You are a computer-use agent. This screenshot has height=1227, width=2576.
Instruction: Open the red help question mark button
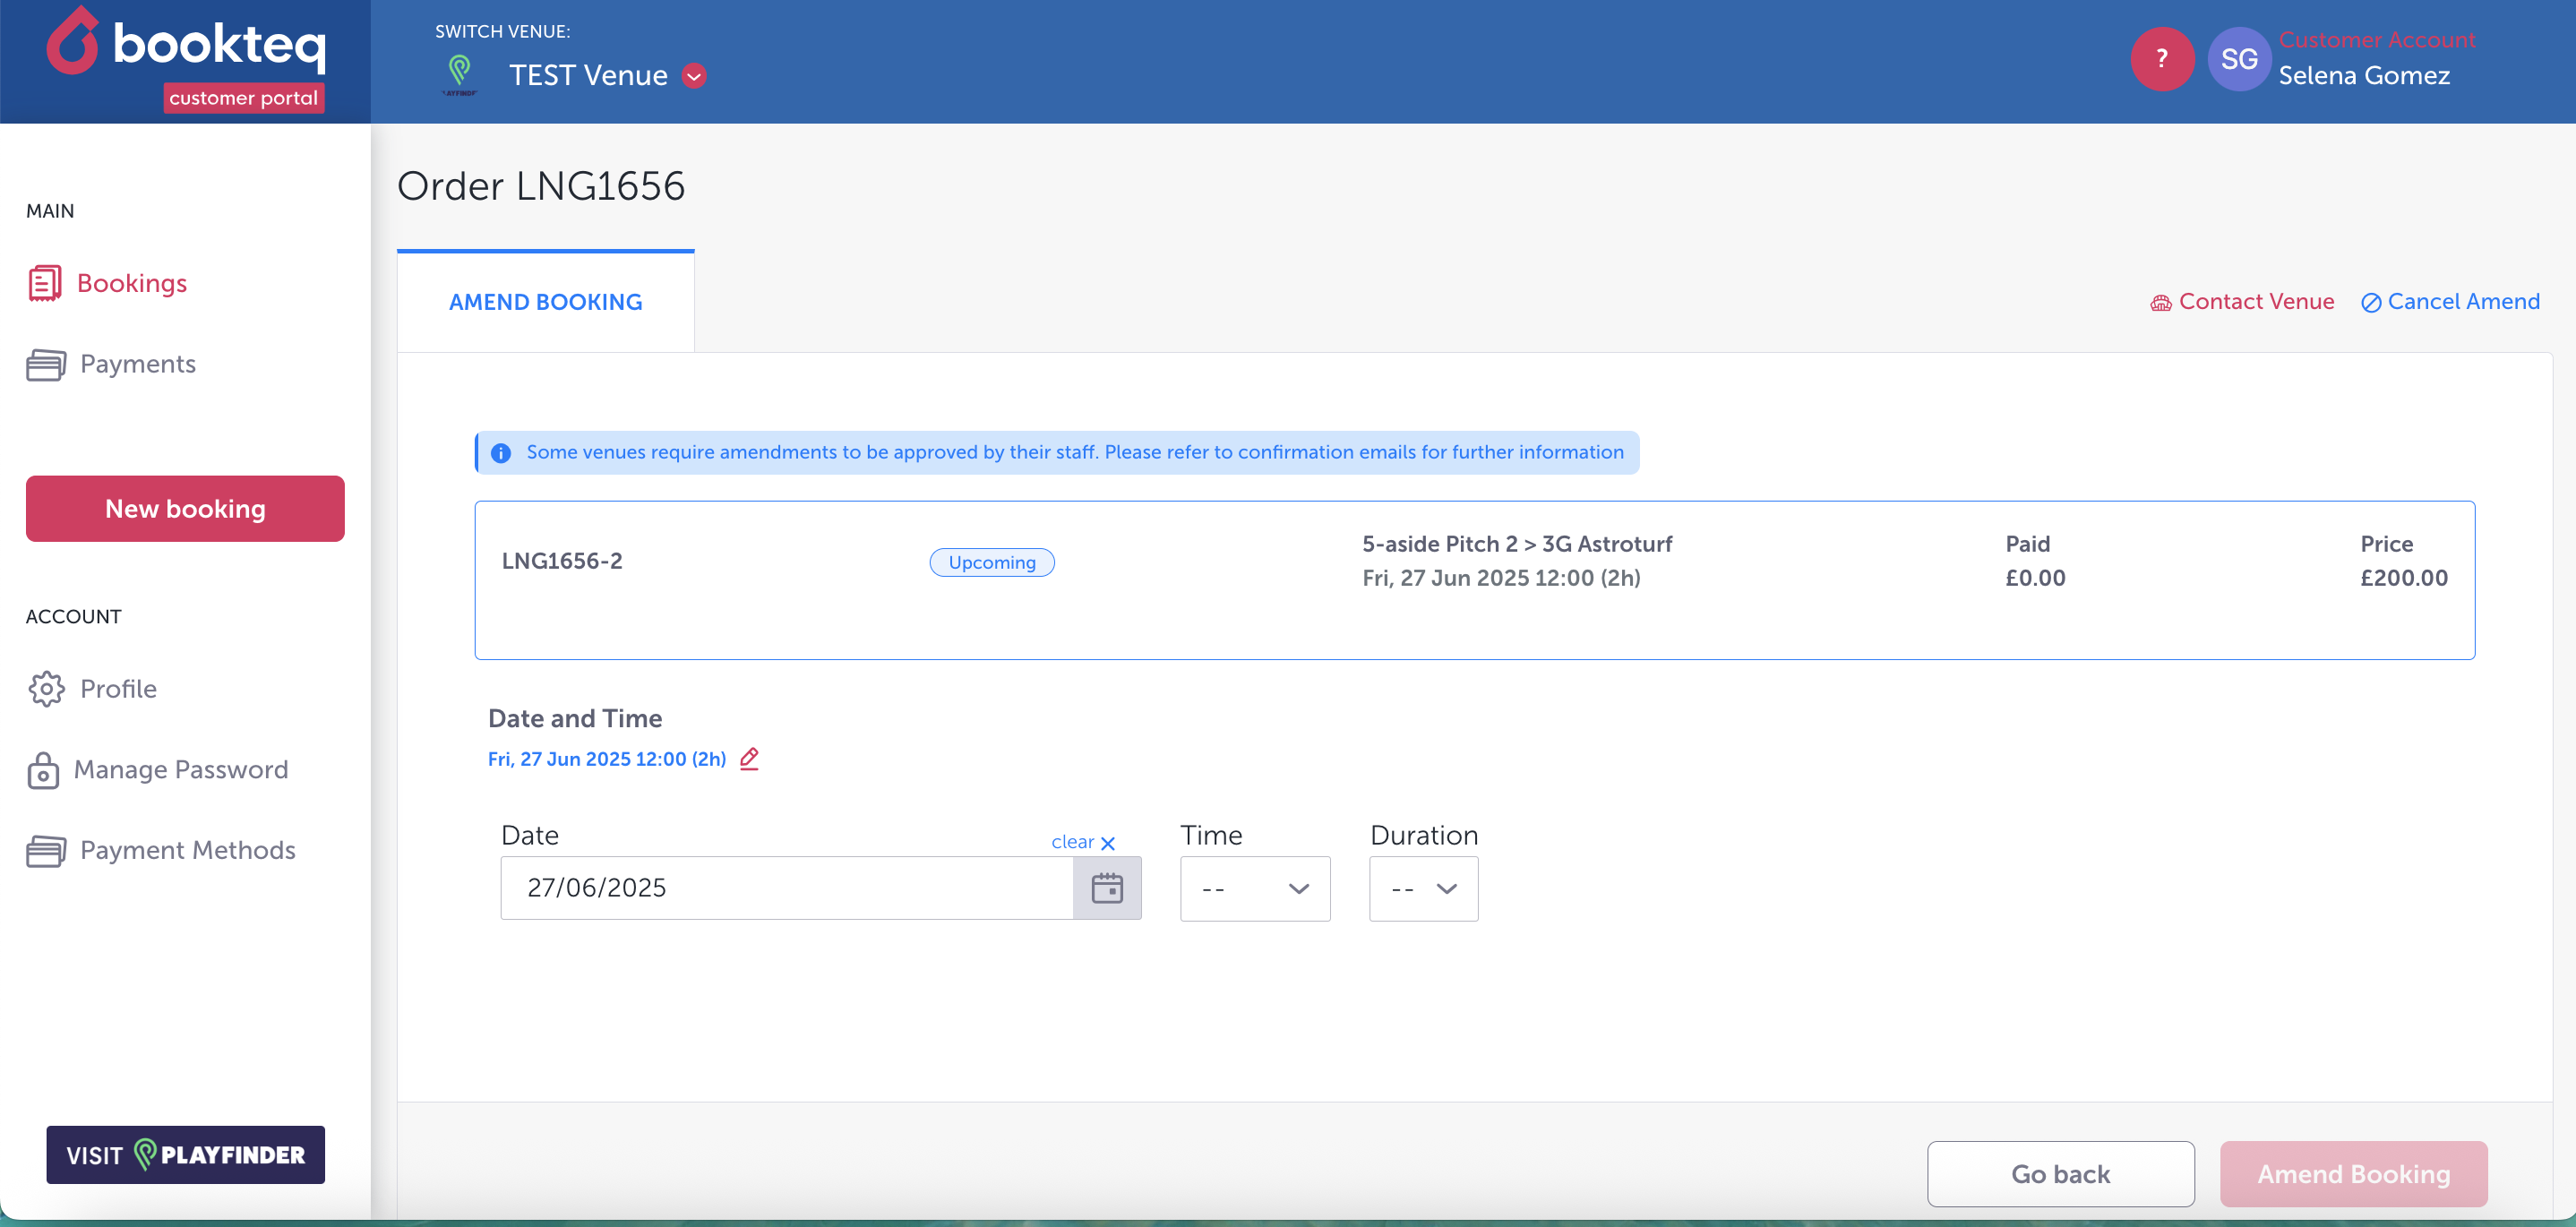pos(2162,59)
